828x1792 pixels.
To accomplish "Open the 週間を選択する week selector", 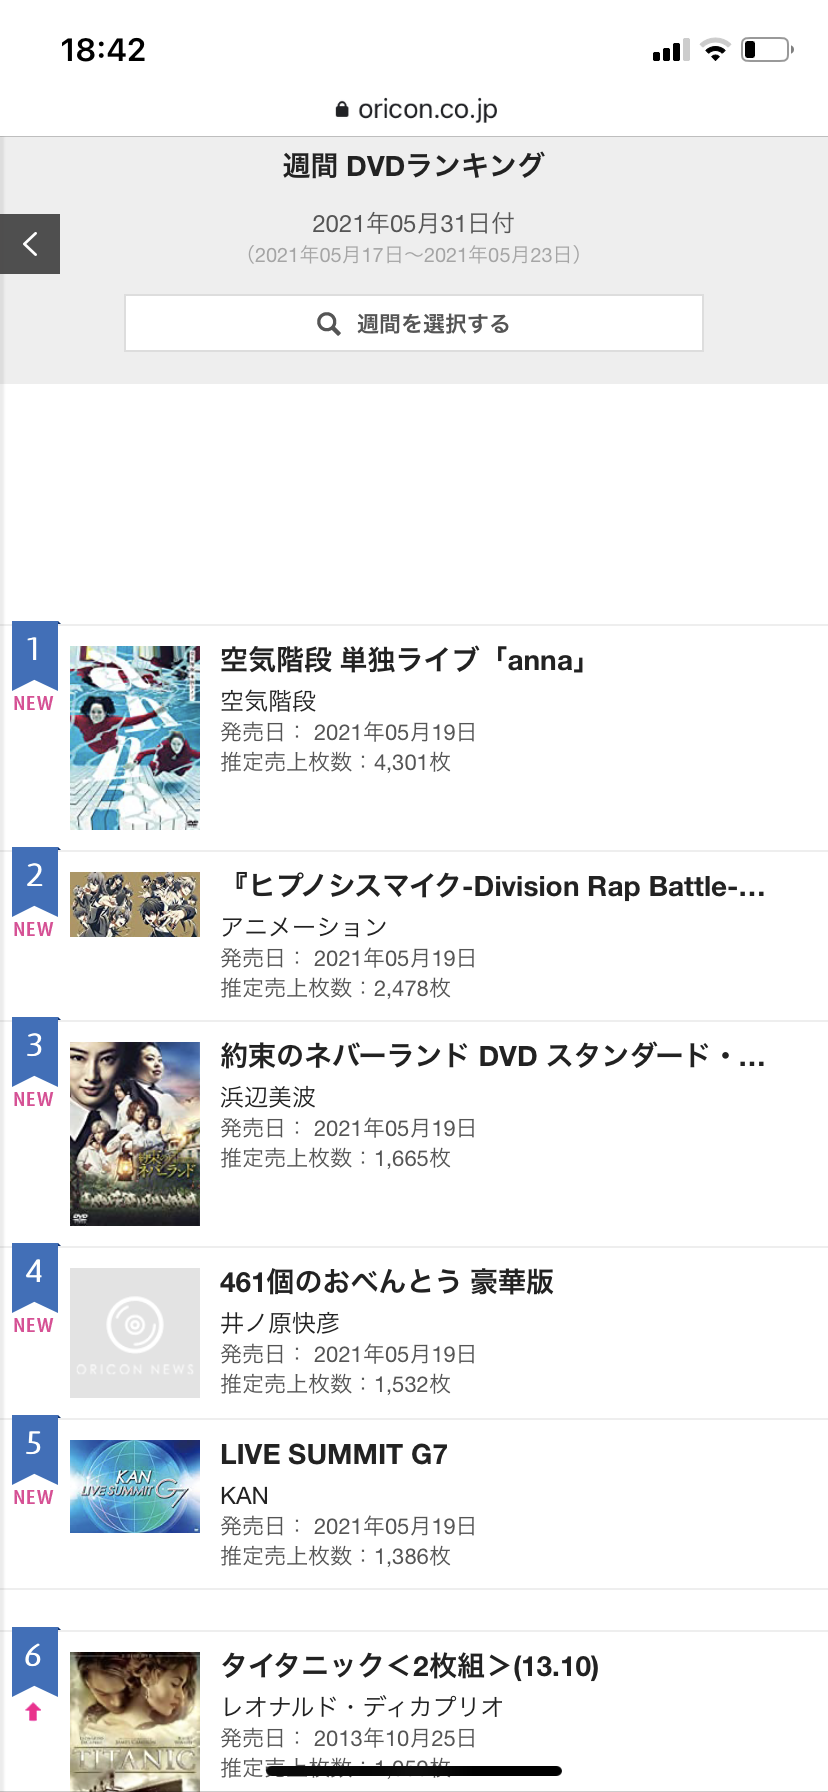I will pos(414,323).
